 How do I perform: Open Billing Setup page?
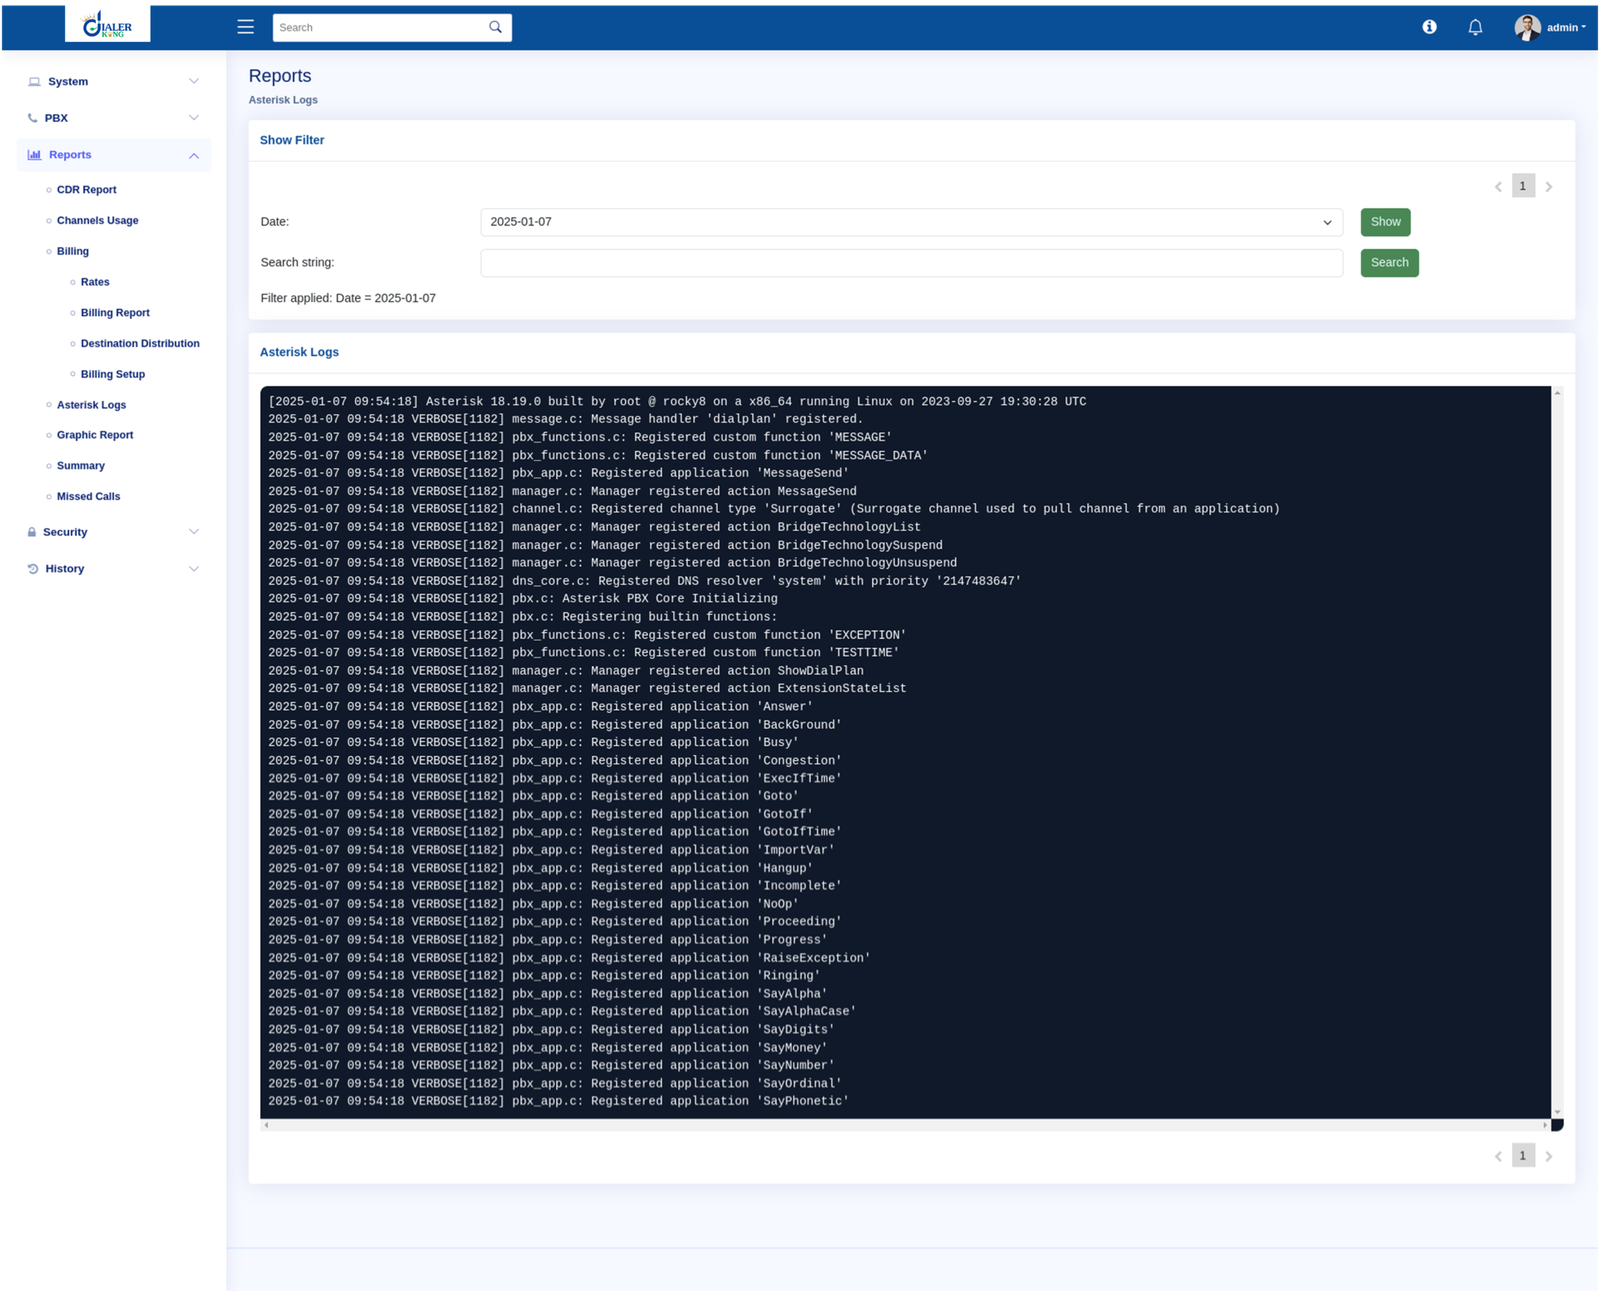tap(113, 374)
